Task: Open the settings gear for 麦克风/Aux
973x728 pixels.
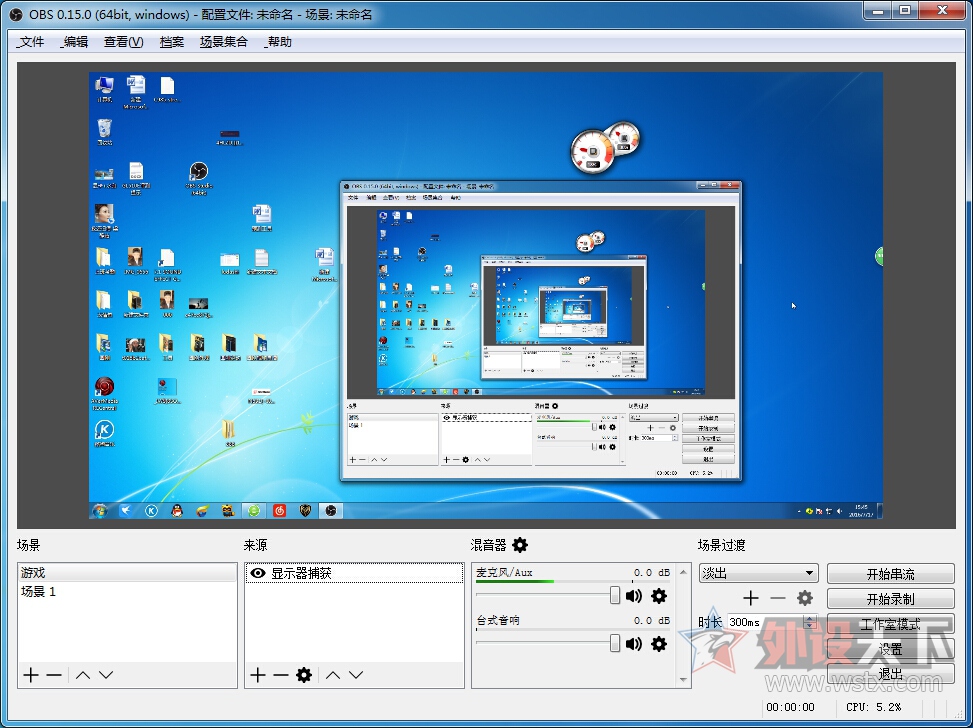Action: [659, 596]
